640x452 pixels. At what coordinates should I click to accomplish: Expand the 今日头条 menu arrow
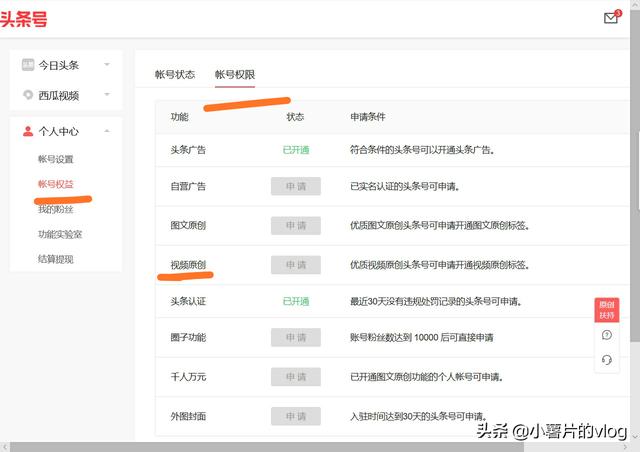coord(106,65)
